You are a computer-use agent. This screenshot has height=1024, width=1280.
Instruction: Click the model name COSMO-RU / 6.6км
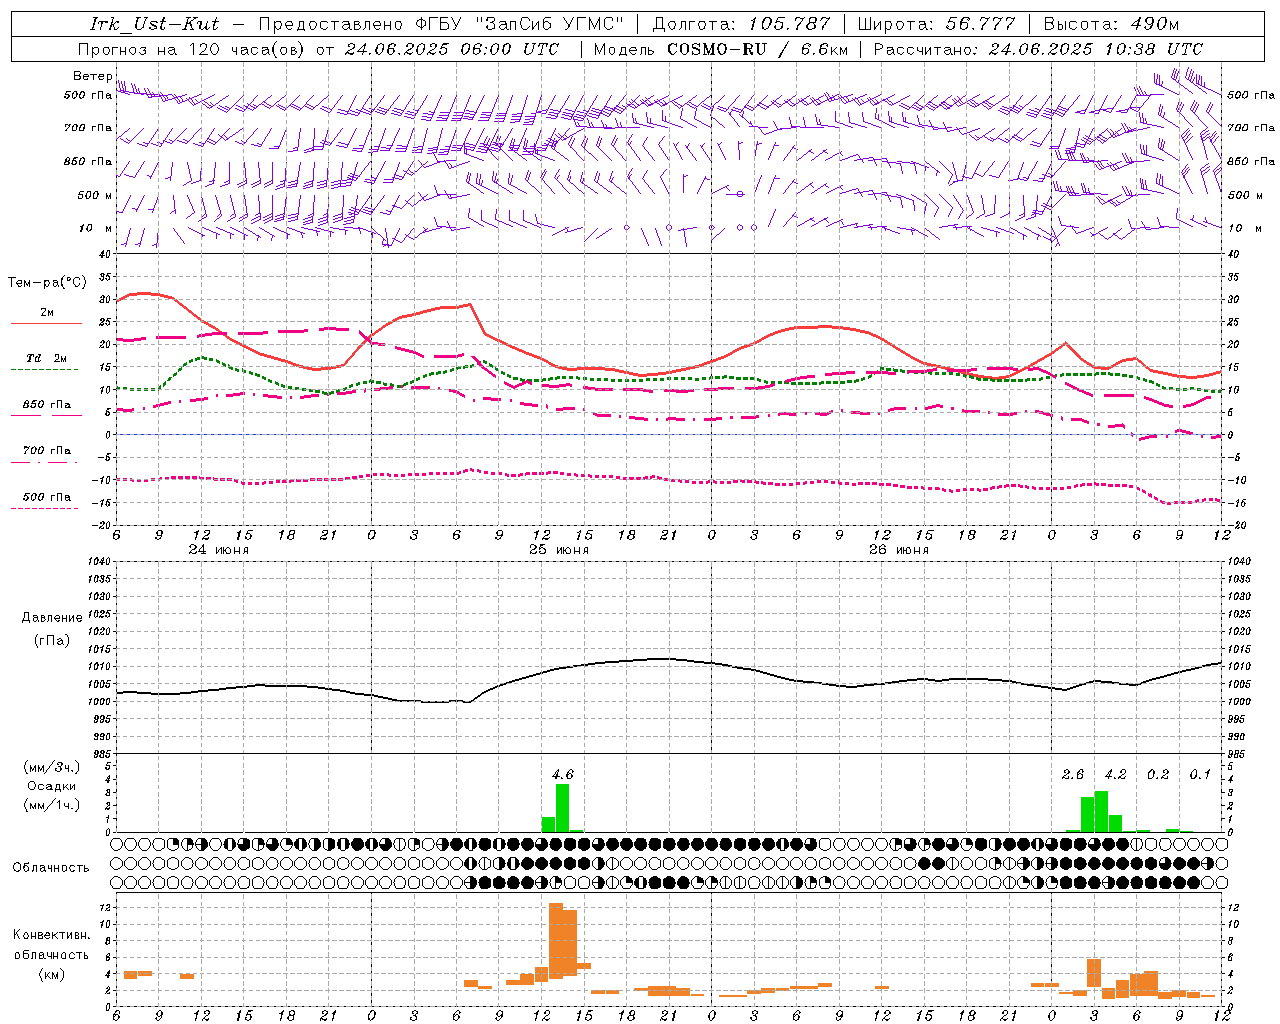[x=757, y=49]
